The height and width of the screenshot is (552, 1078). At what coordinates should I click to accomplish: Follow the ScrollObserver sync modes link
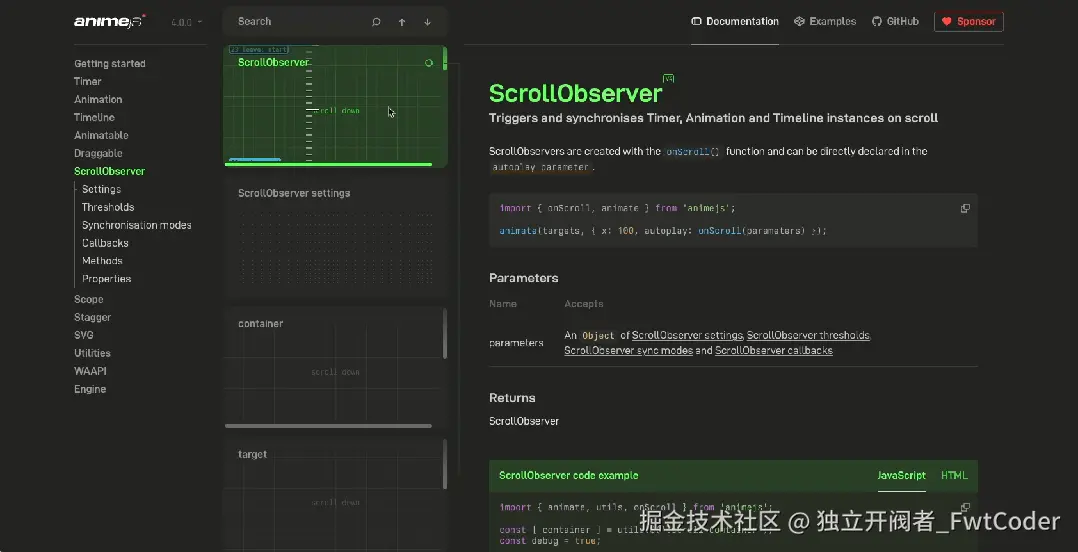(628, 351)
